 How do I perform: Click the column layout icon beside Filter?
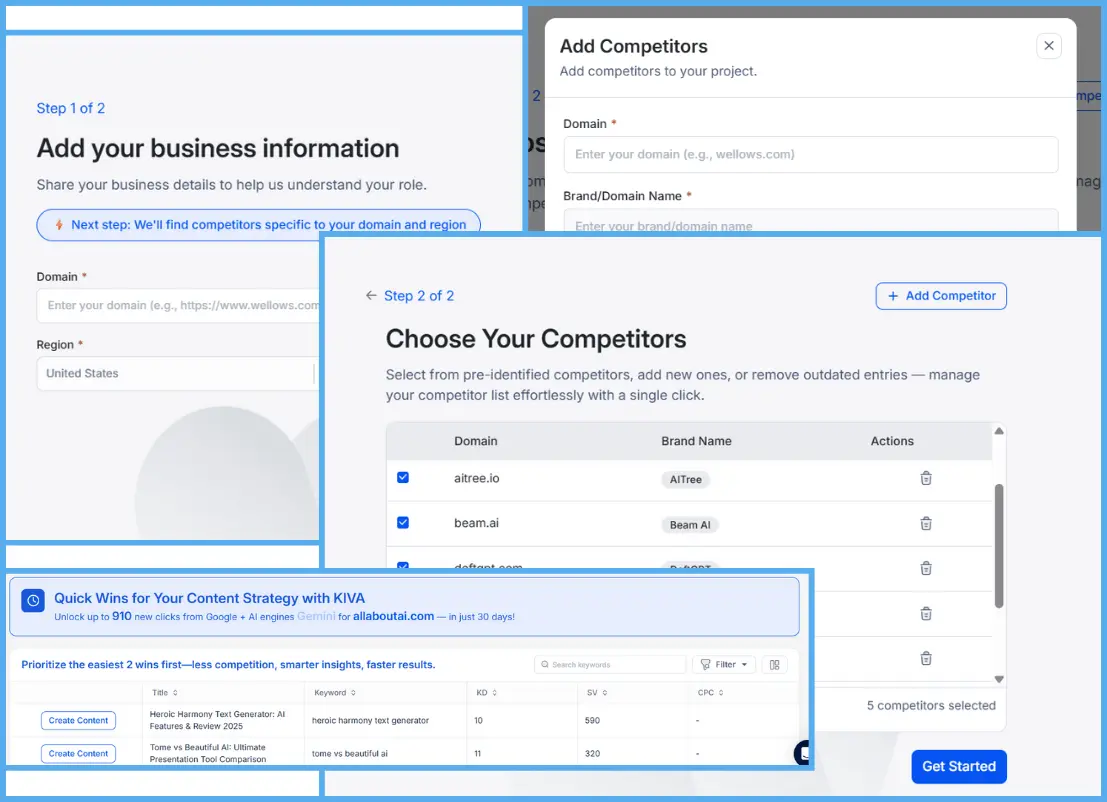click(776, 664)
